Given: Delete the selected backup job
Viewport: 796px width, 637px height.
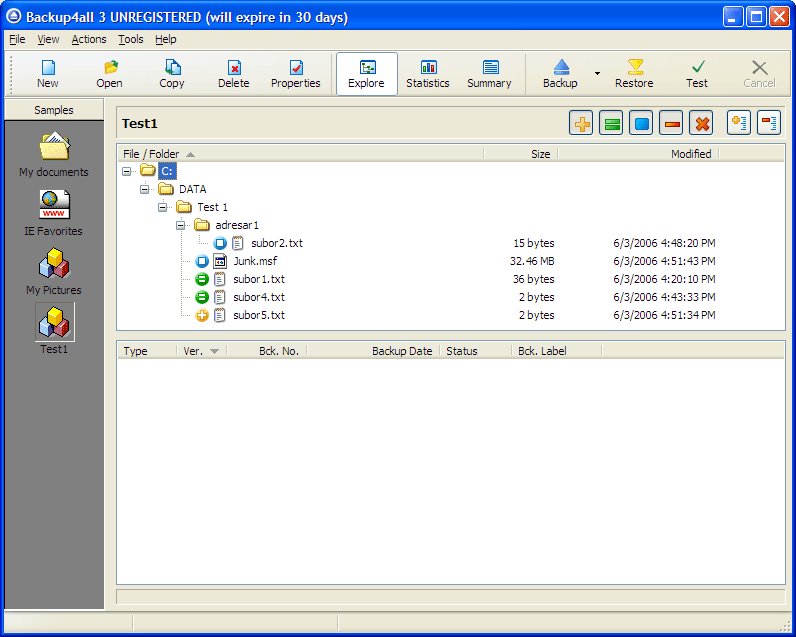Looking at the screenshot, I should [x=234, y=74].
